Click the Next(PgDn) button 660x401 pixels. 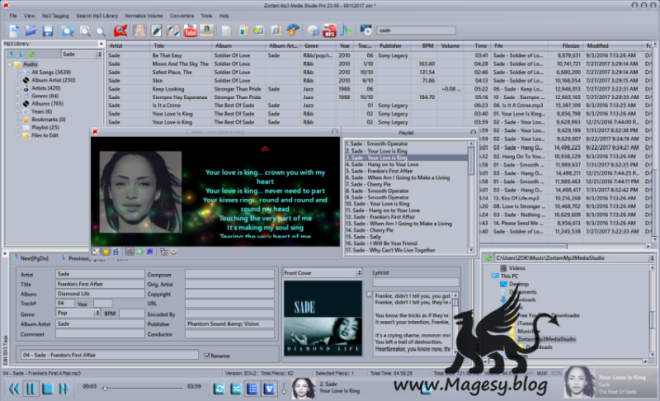pos(31,258)
